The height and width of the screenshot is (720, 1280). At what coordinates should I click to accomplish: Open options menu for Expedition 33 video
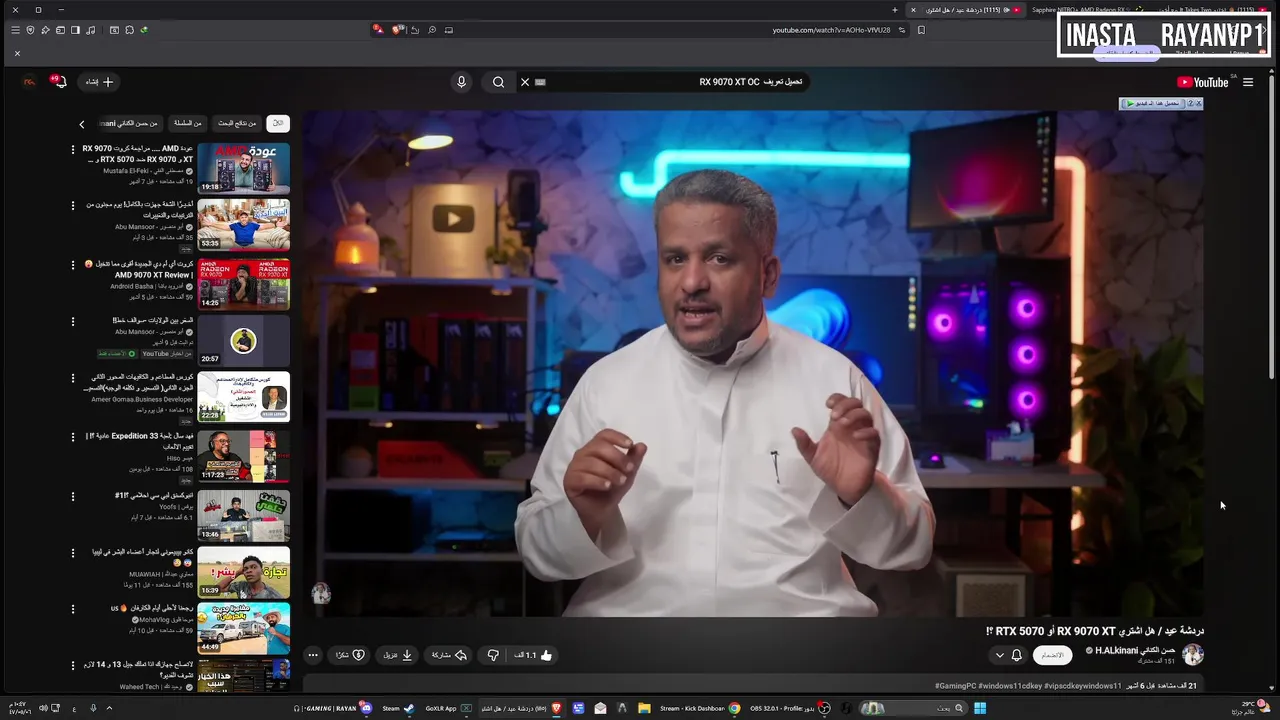coord(72,437)
